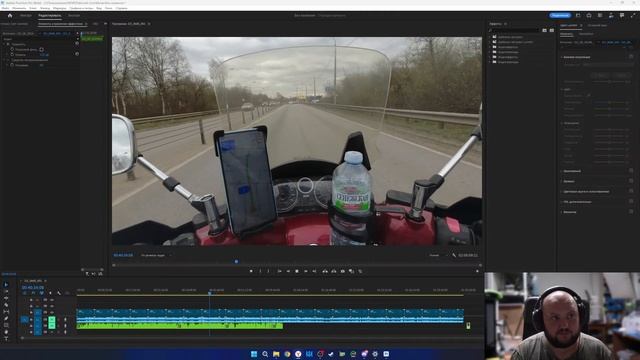This screenshot has width=640, height=360.
Task: Switch to the Edit tab
Action: [49, 16]
